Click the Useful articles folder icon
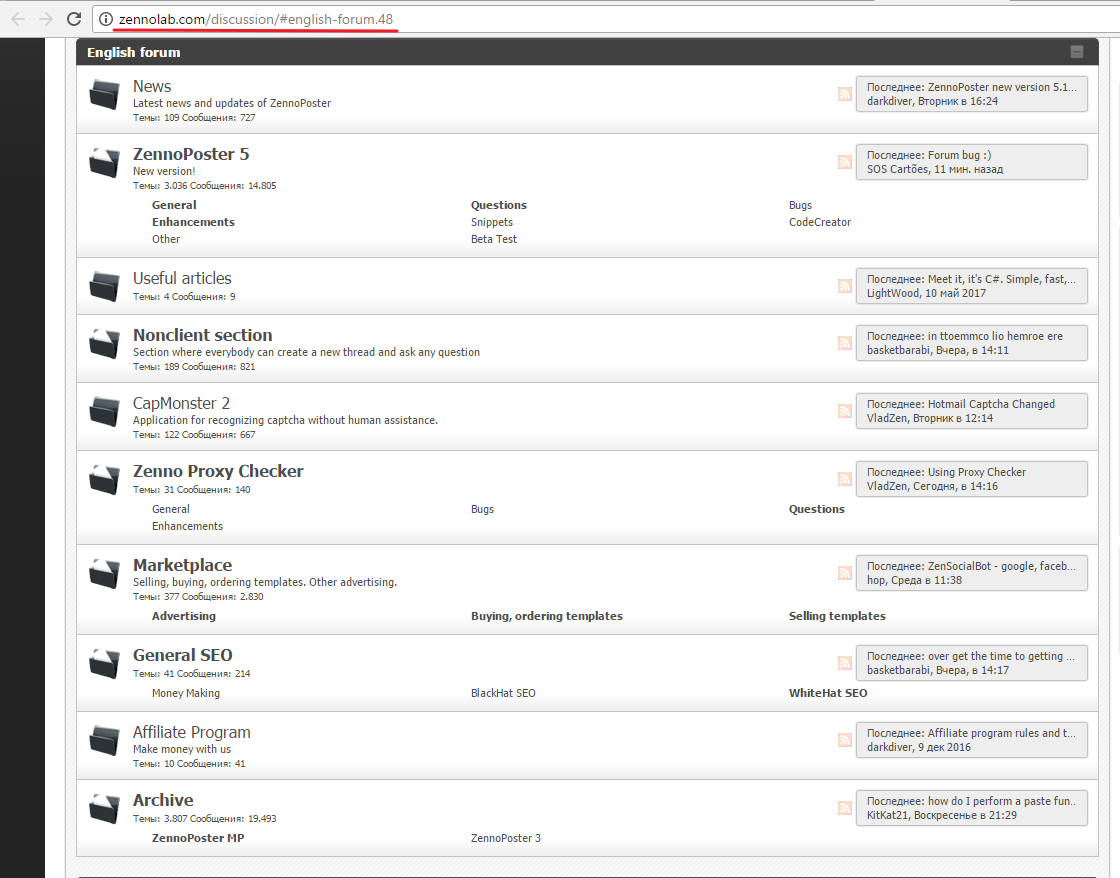The image size is (1120, 878). (x=104, y=286)
